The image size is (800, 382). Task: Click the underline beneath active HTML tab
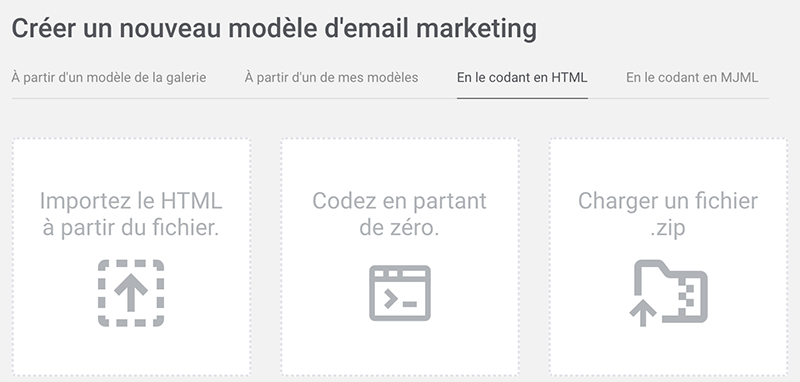pyautogui.click(x=522, y=98)
